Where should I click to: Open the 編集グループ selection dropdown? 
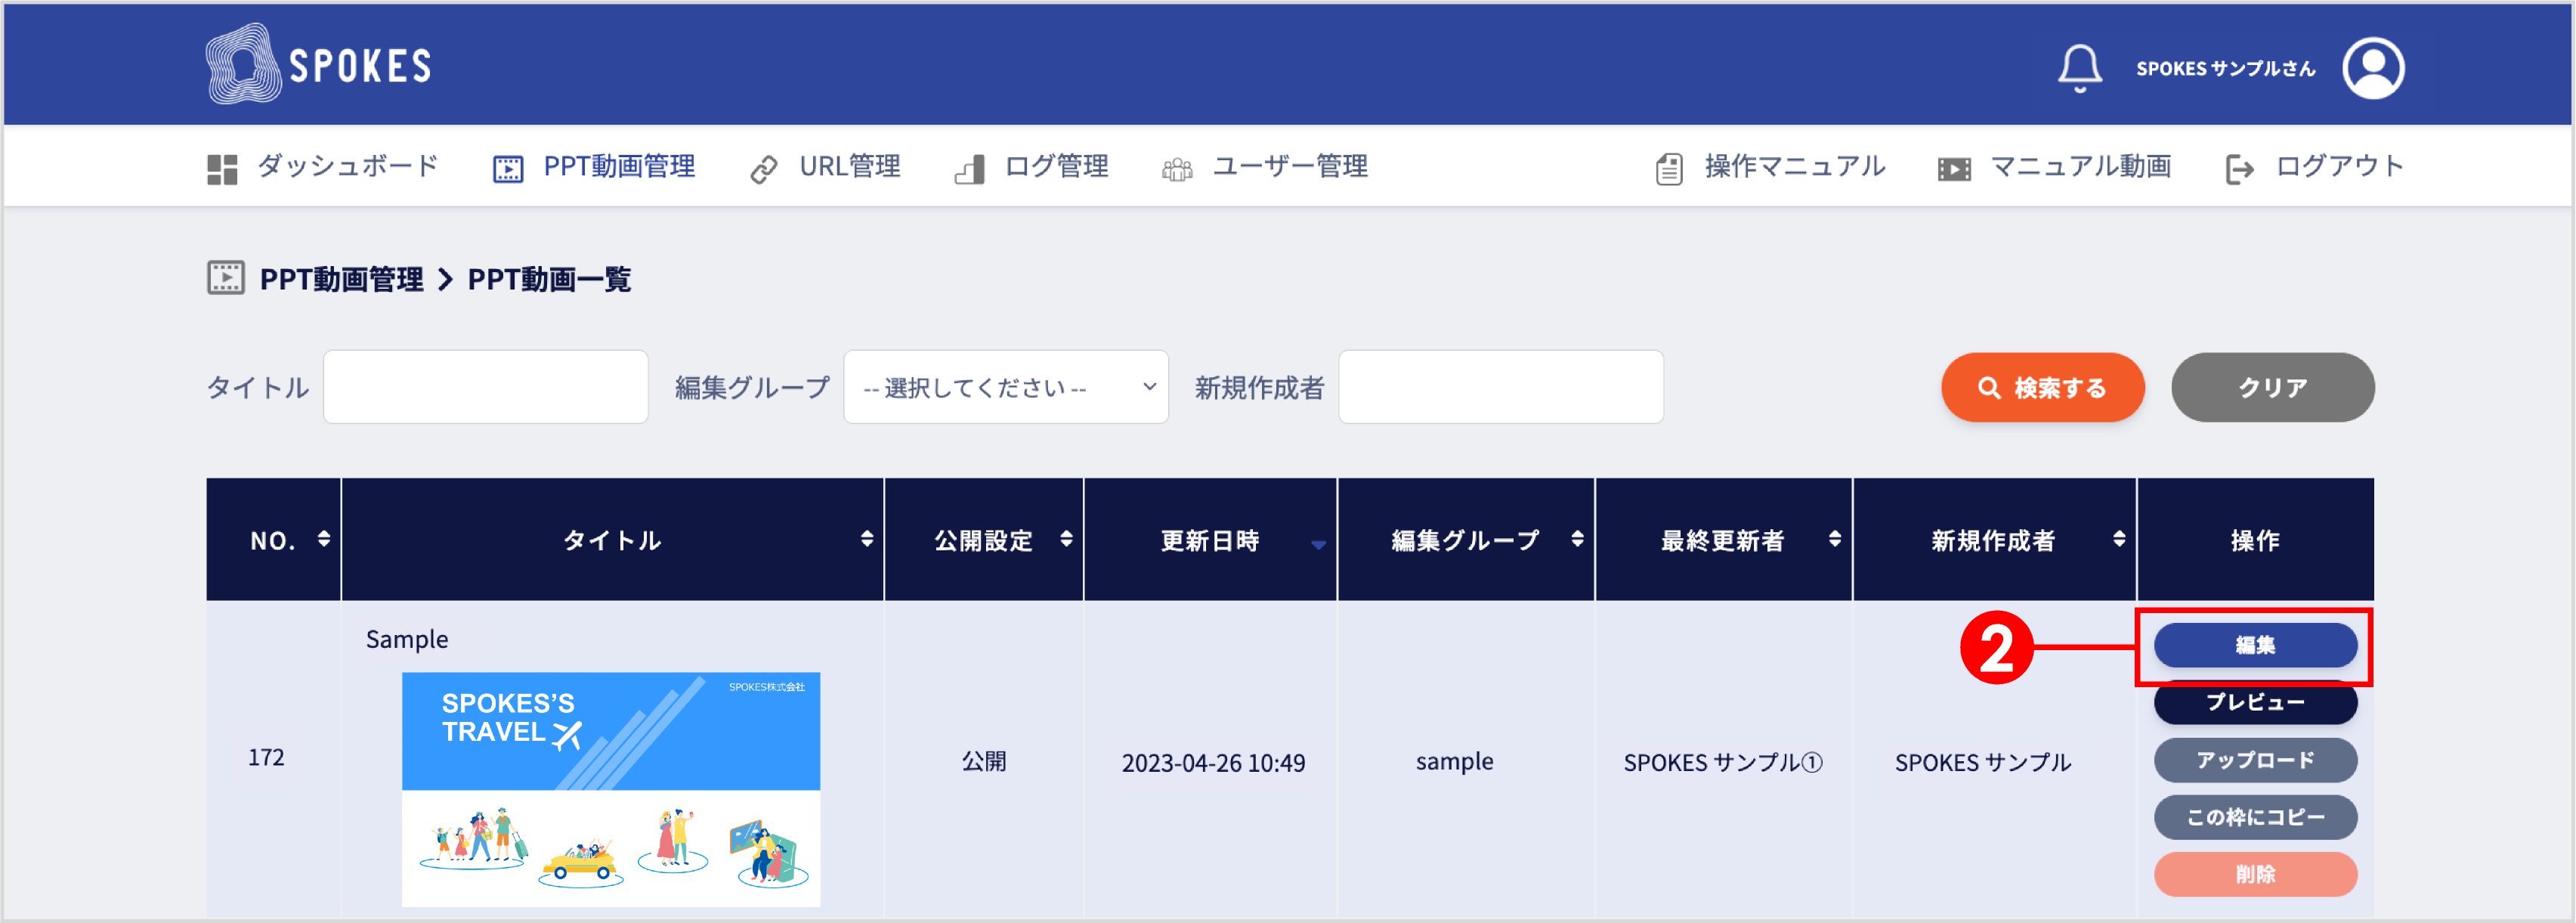pos(1005,387)
